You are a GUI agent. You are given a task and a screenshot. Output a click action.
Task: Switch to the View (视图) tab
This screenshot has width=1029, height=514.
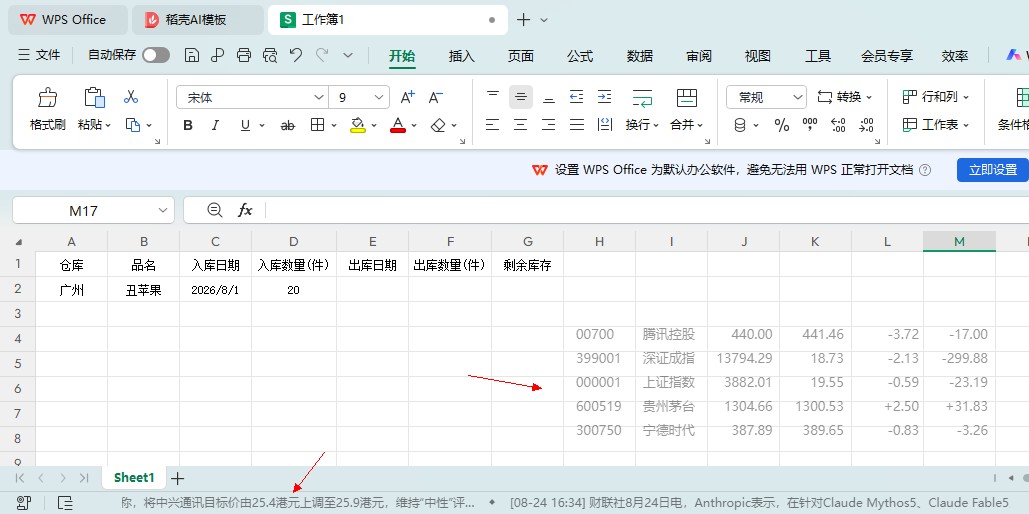(757, 56)
